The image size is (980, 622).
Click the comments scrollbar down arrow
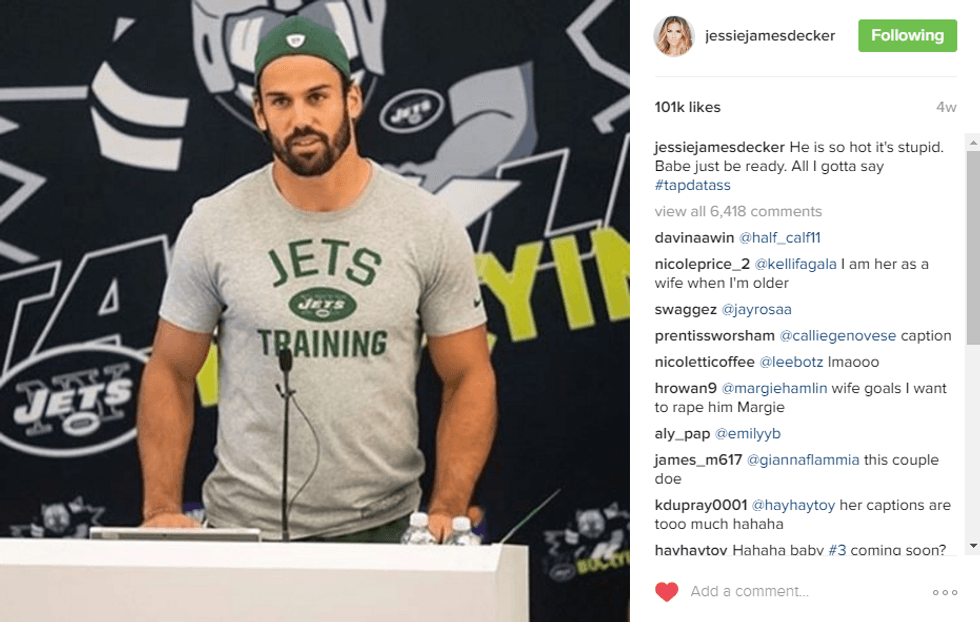pos(973,546)
